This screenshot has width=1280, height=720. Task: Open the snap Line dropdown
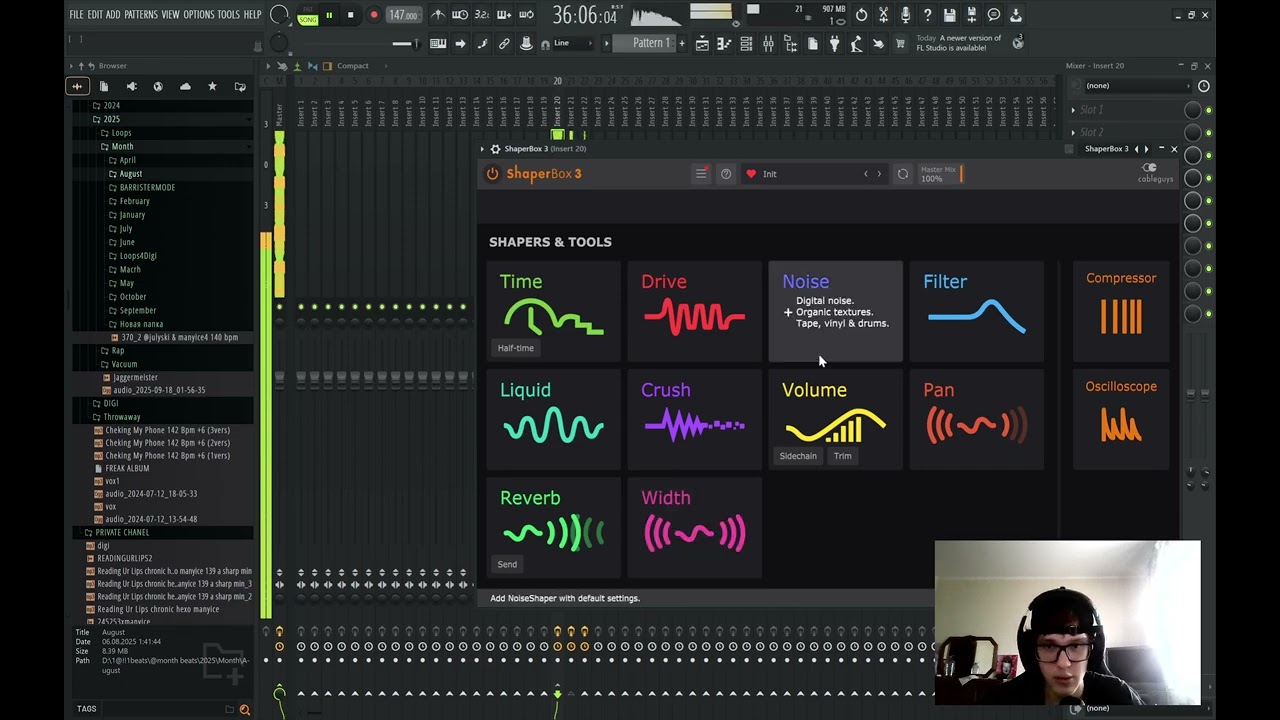[575, 43]
